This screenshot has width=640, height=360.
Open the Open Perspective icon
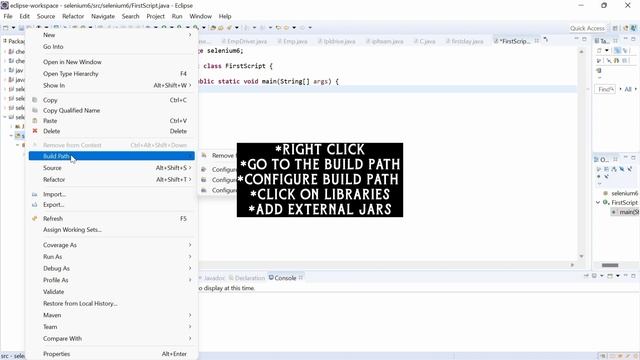(615, 28)
